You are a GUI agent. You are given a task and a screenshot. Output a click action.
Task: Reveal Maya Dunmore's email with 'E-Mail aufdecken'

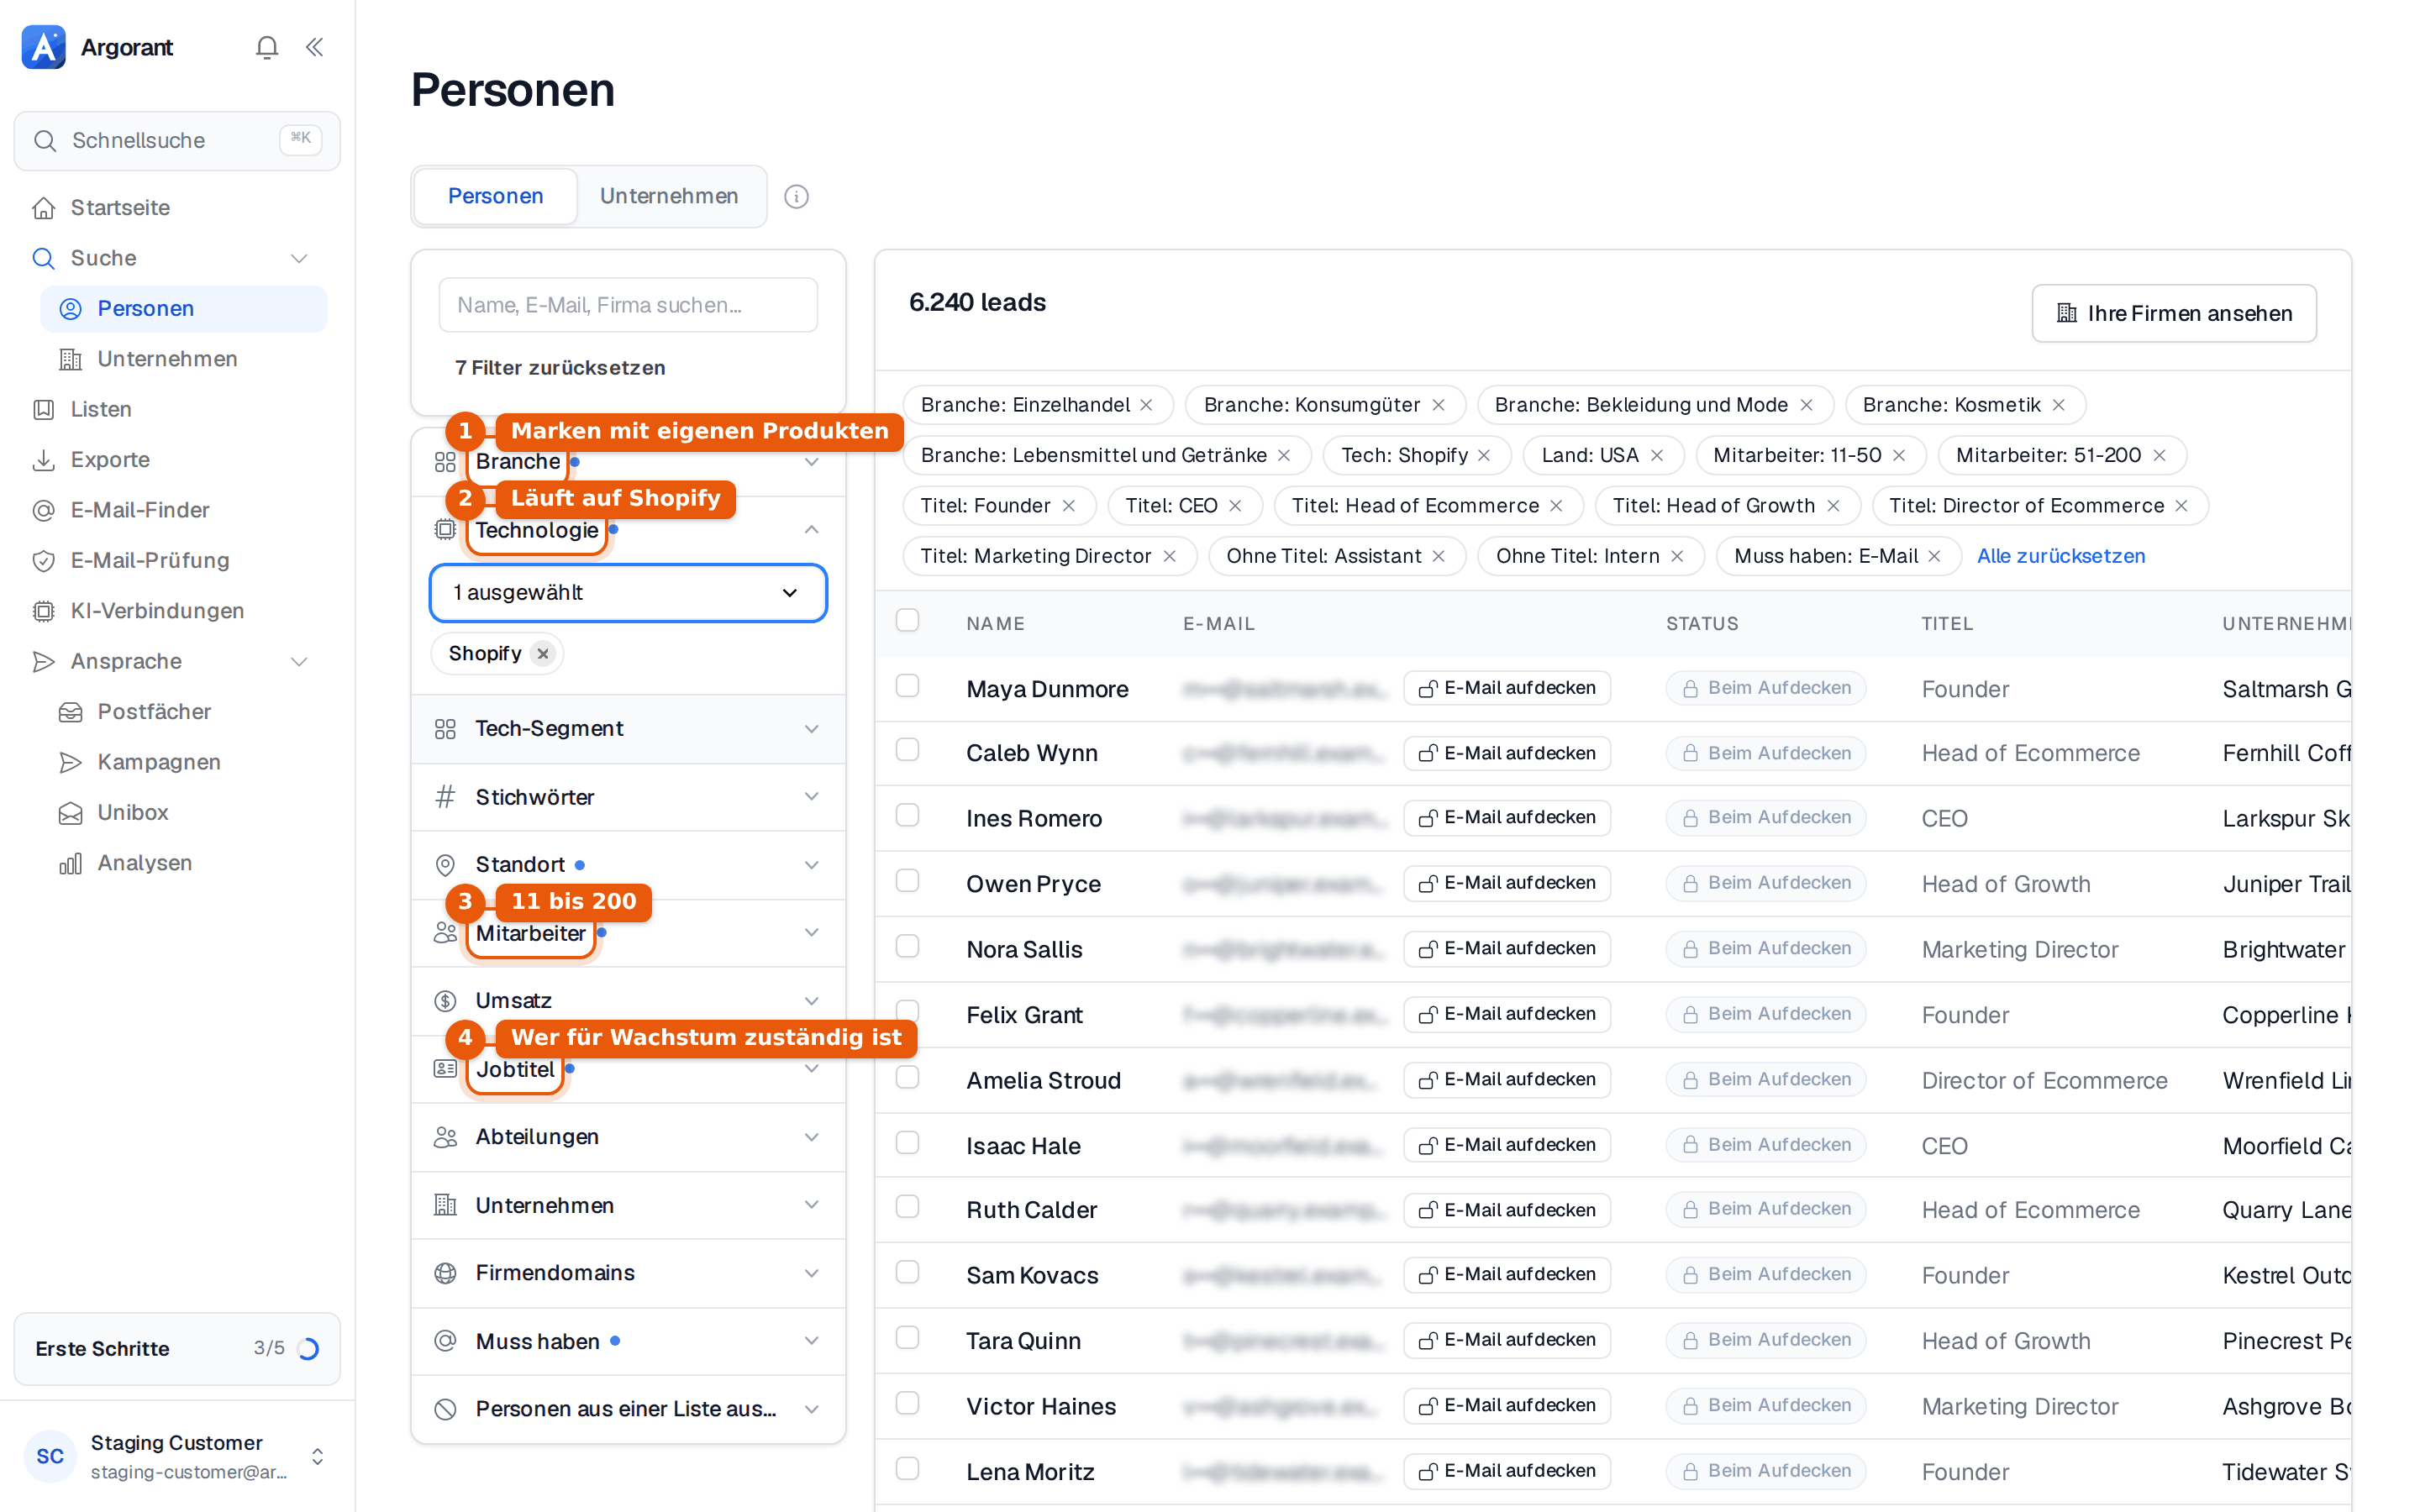click(x=1507, y=688)
